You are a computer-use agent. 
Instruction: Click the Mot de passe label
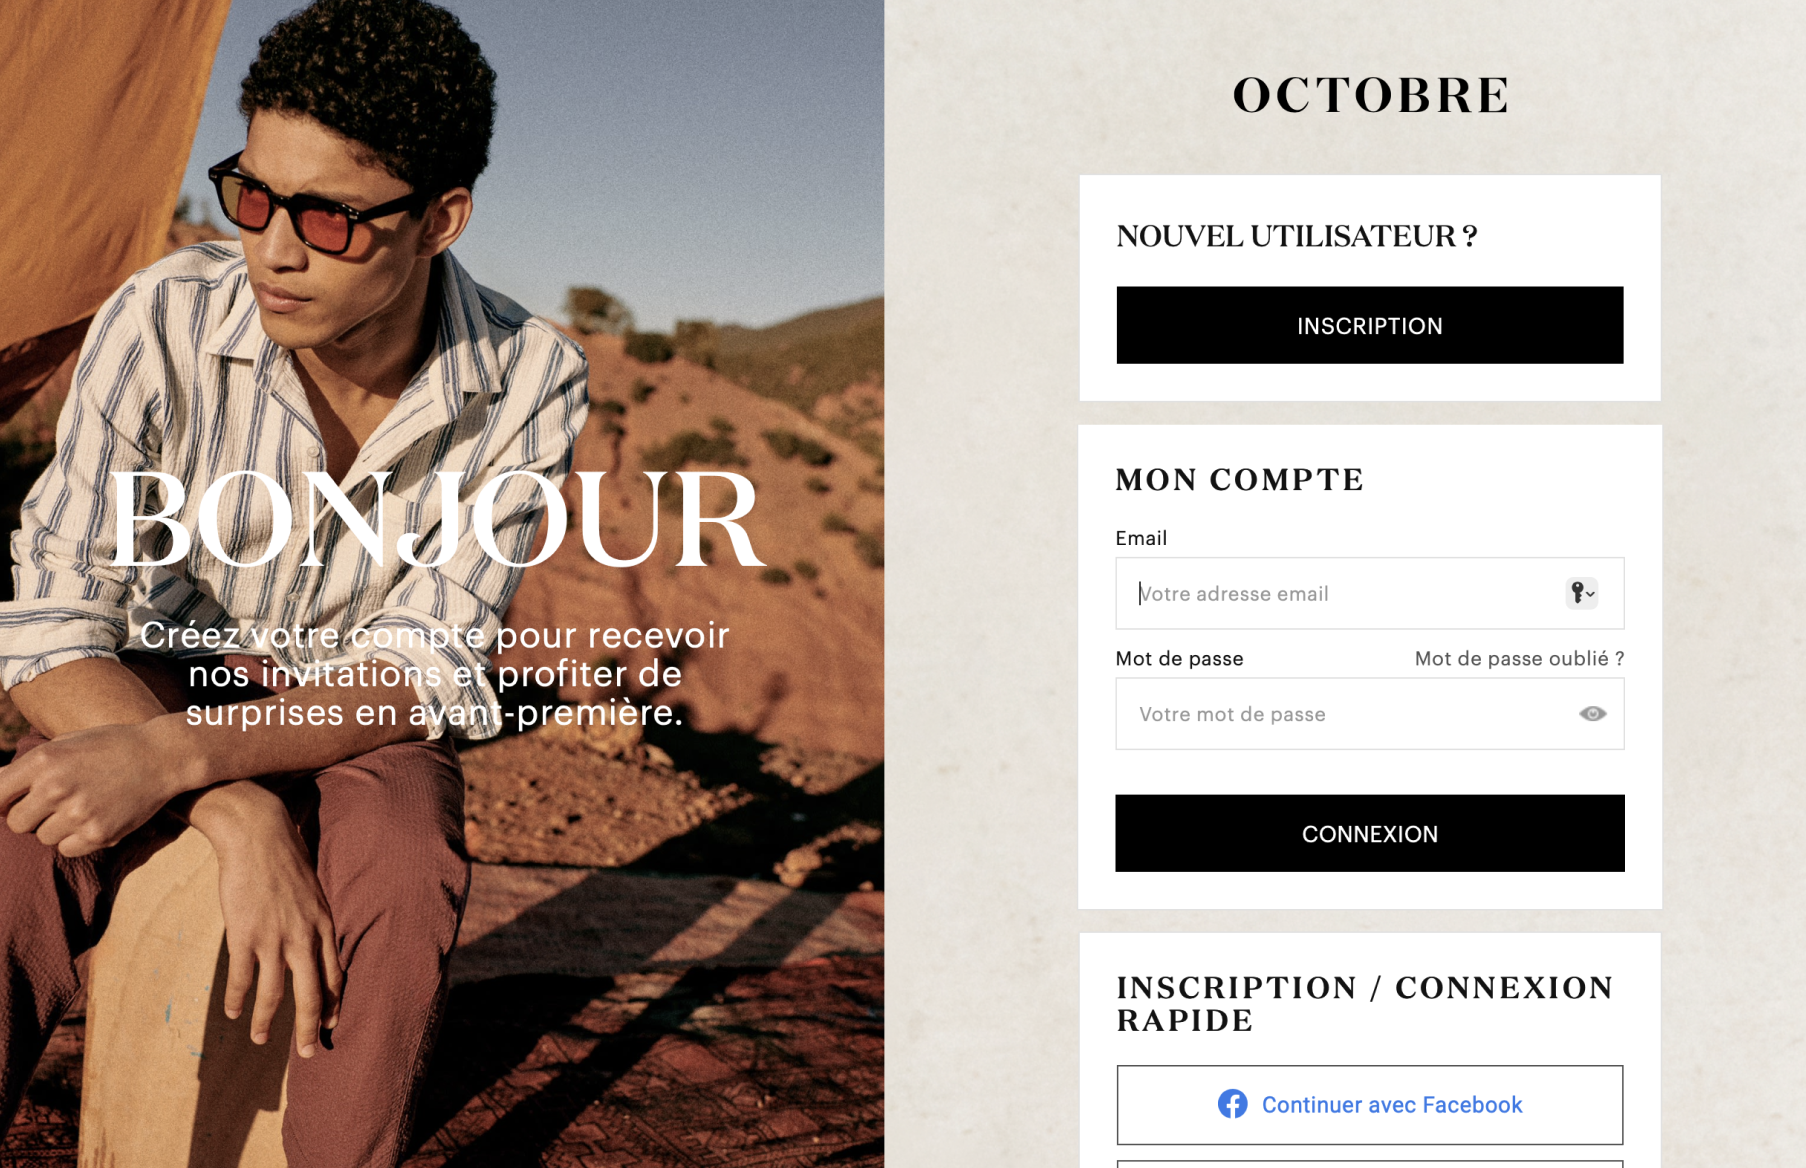(1179, 658)
